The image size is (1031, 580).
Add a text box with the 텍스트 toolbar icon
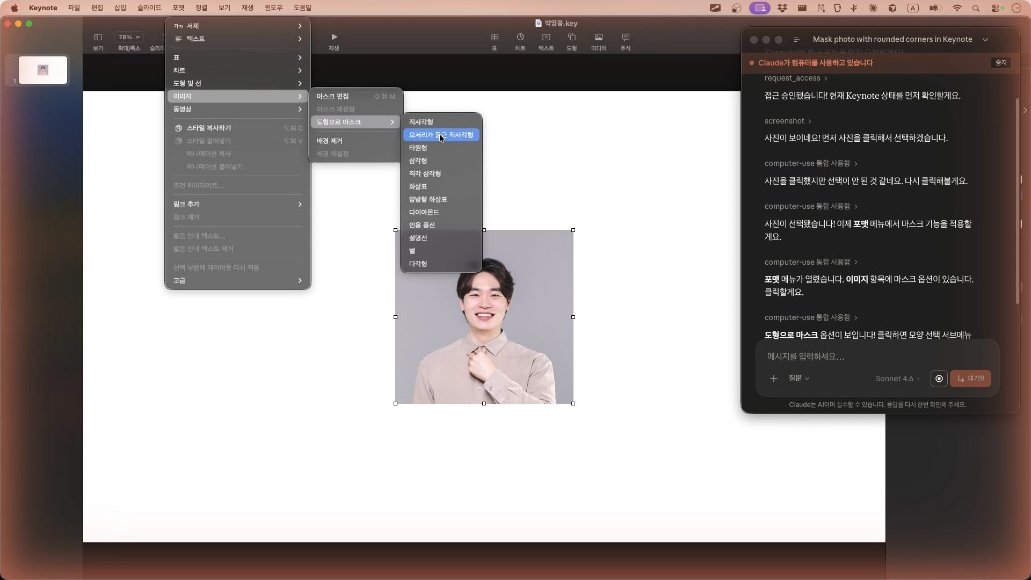(546, 37)
